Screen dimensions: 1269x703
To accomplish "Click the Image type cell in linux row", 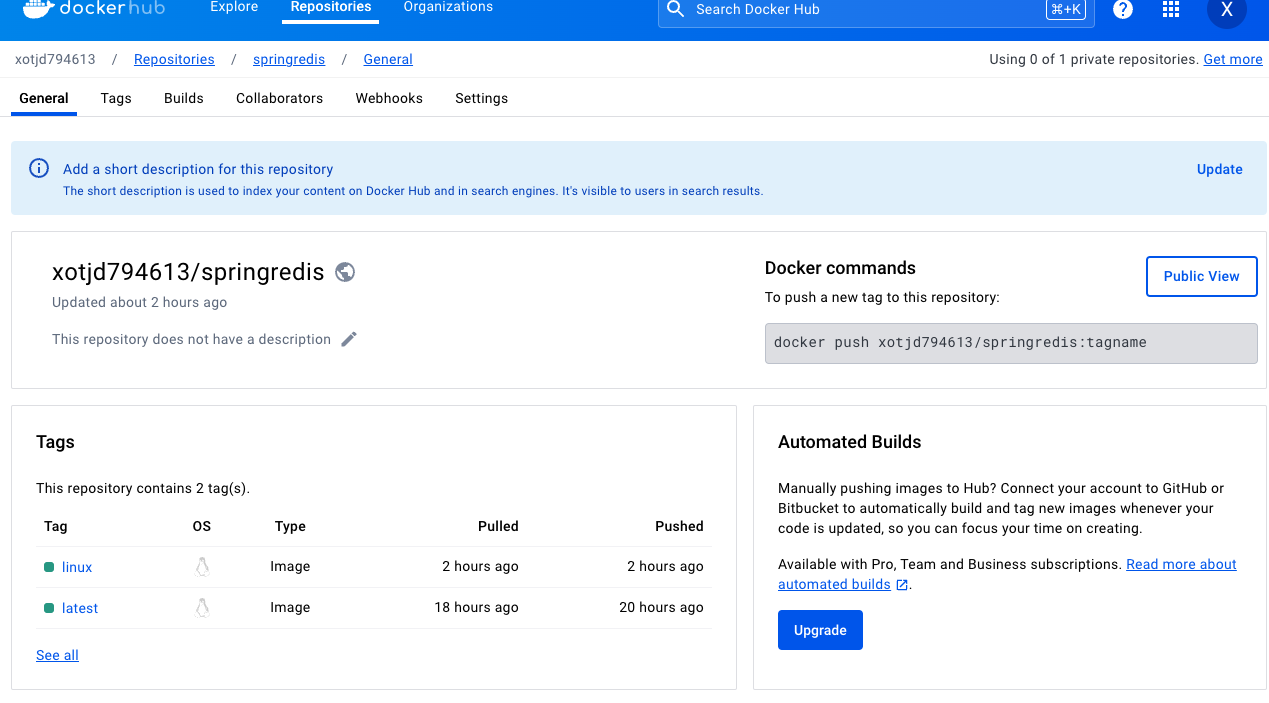I will point(290,566).
